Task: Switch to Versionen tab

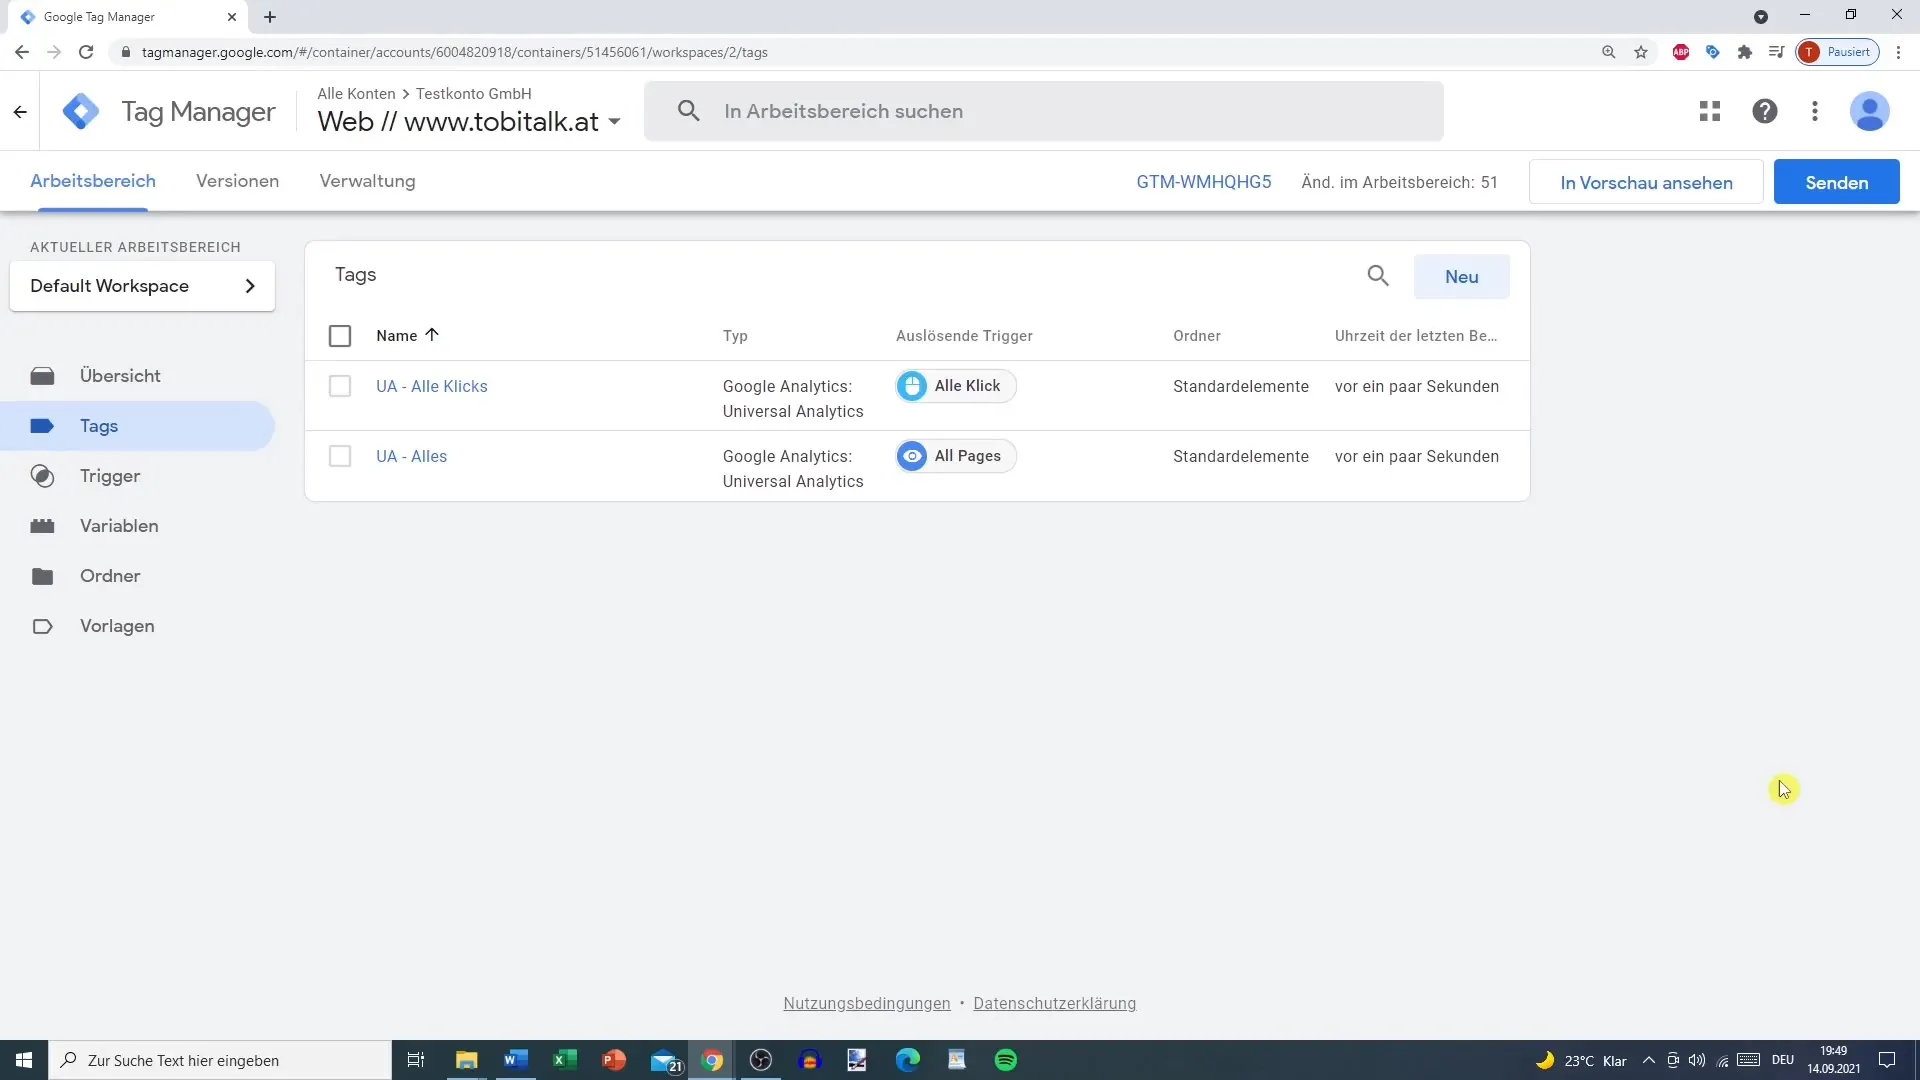Action: [237, 181]
